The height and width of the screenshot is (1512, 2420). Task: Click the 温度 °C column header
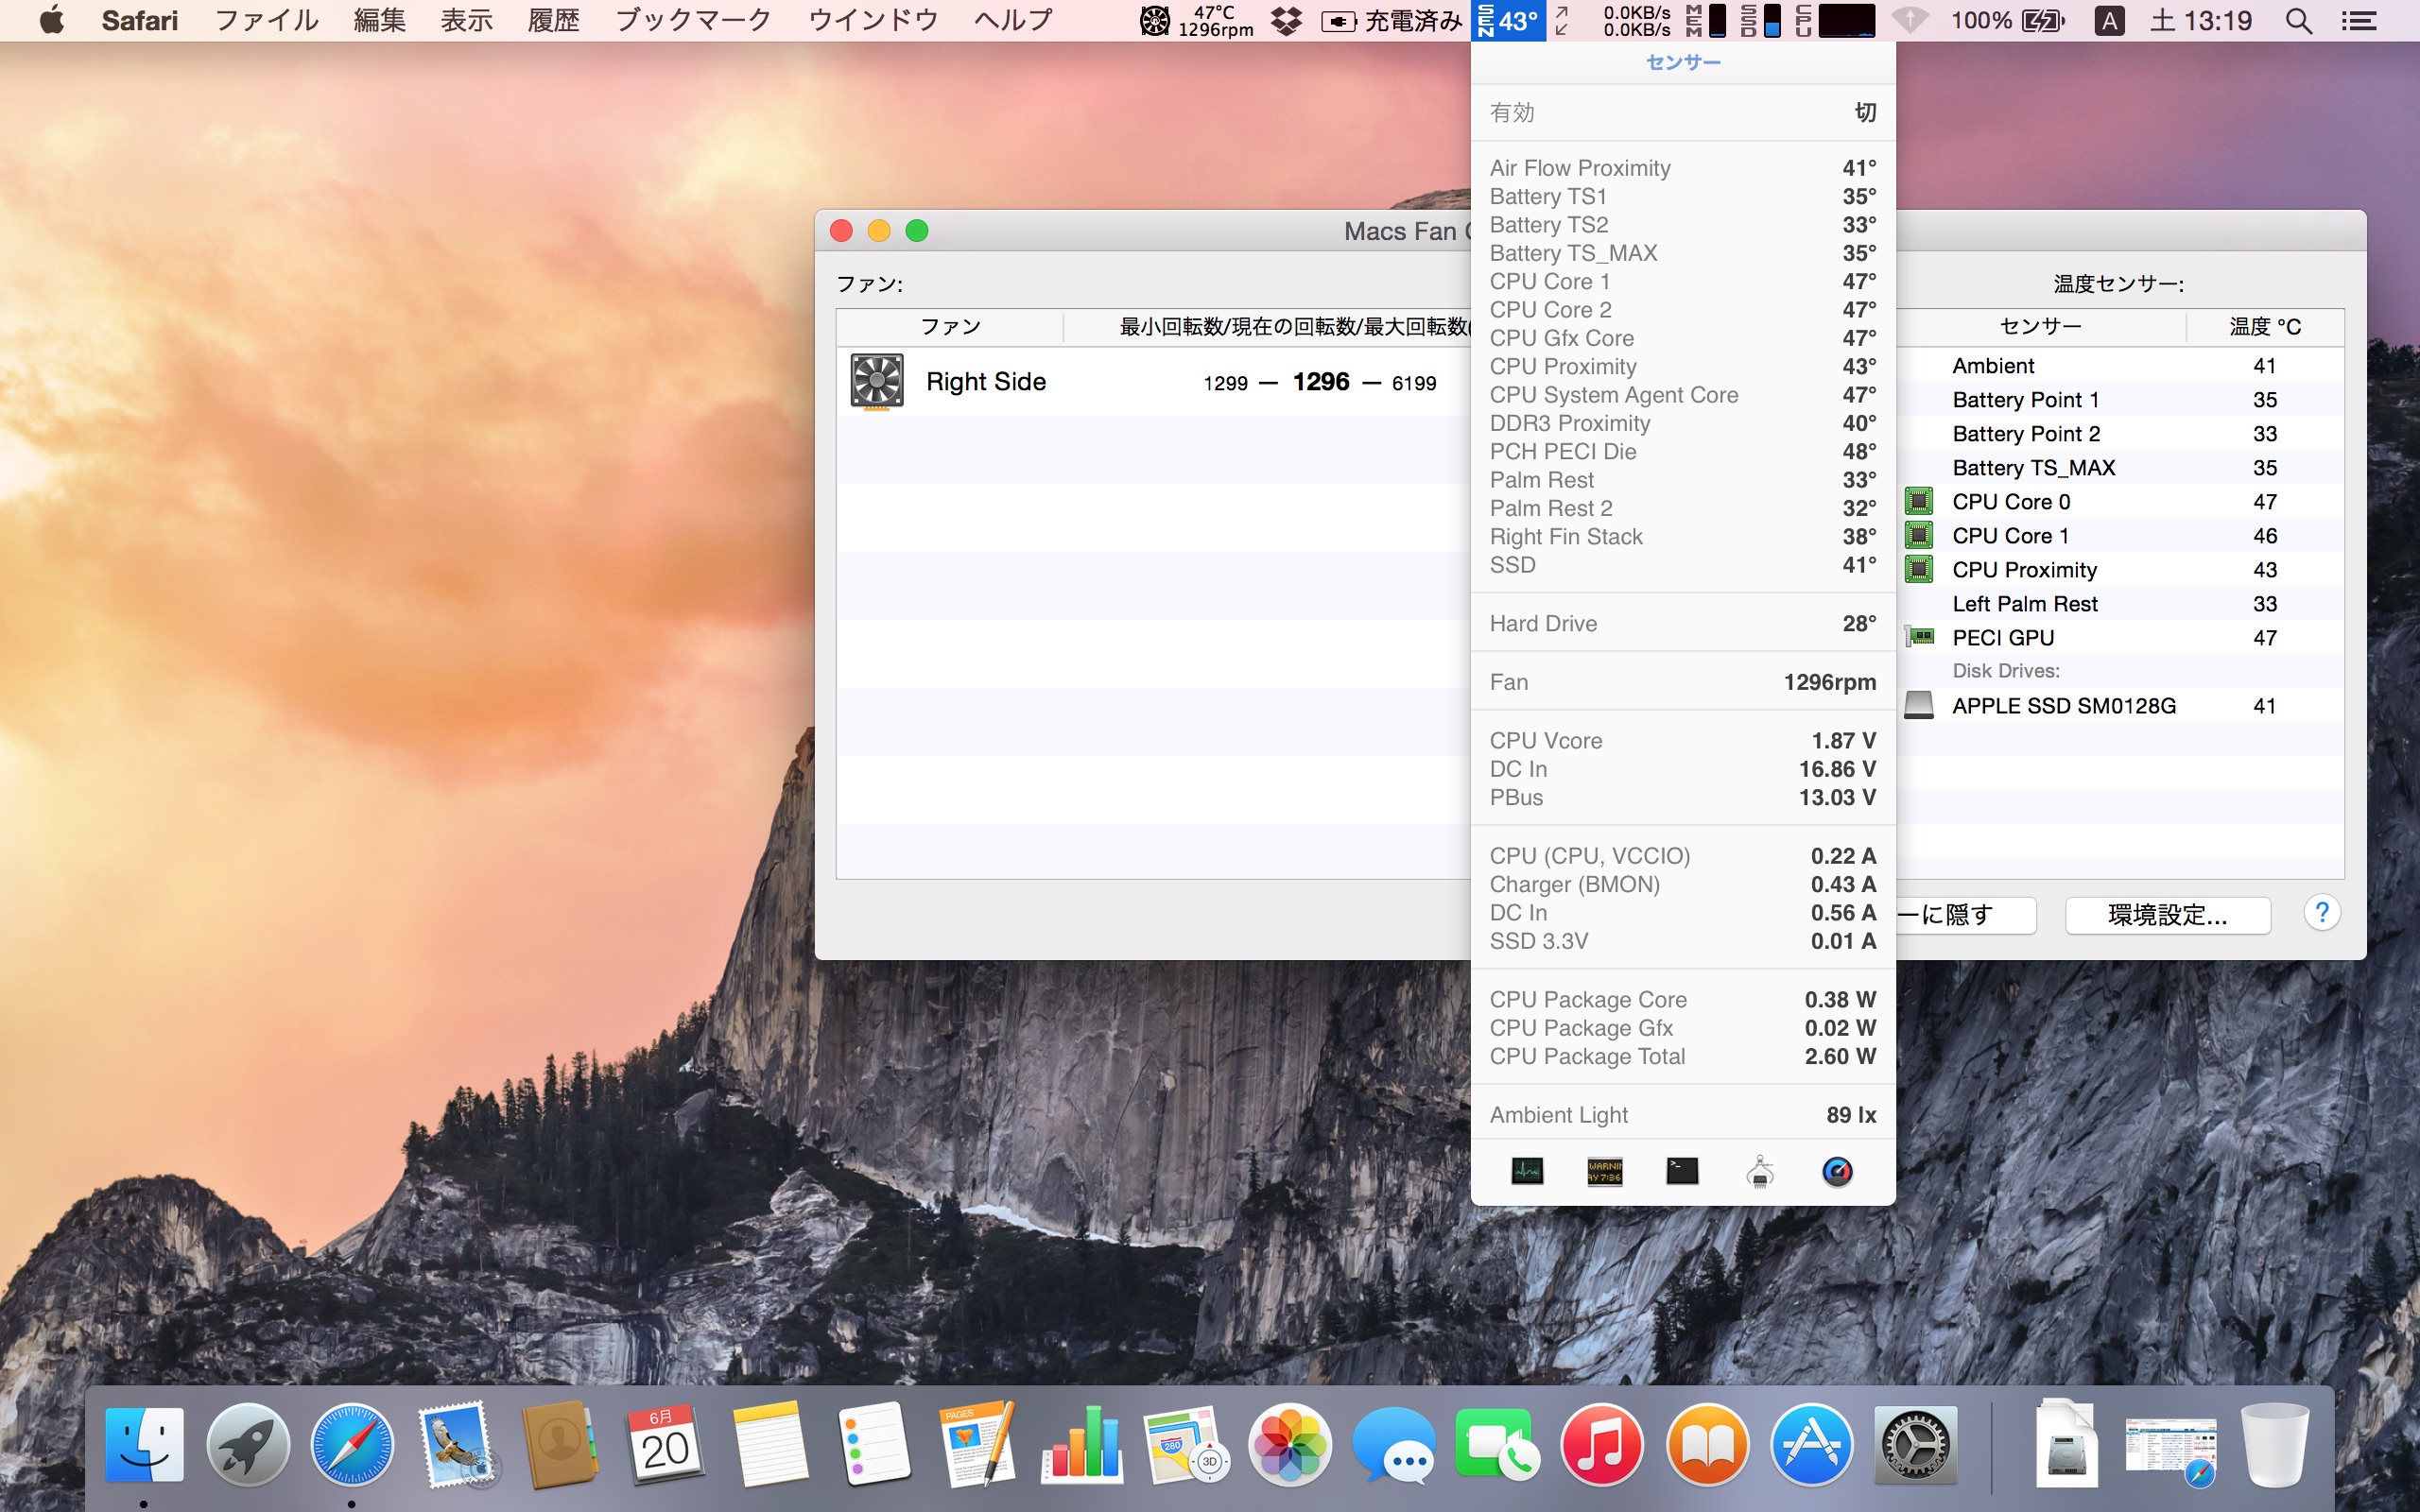(x=2264, y=327)
